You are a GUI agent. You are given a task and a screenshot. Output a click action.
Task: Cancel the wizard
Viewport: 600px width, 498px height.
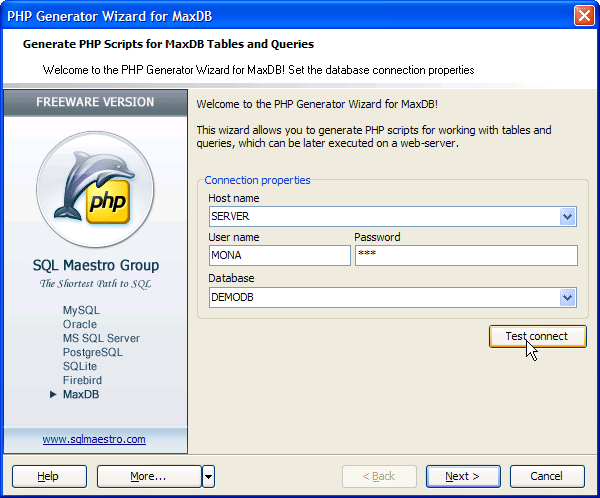pos(547,476)
